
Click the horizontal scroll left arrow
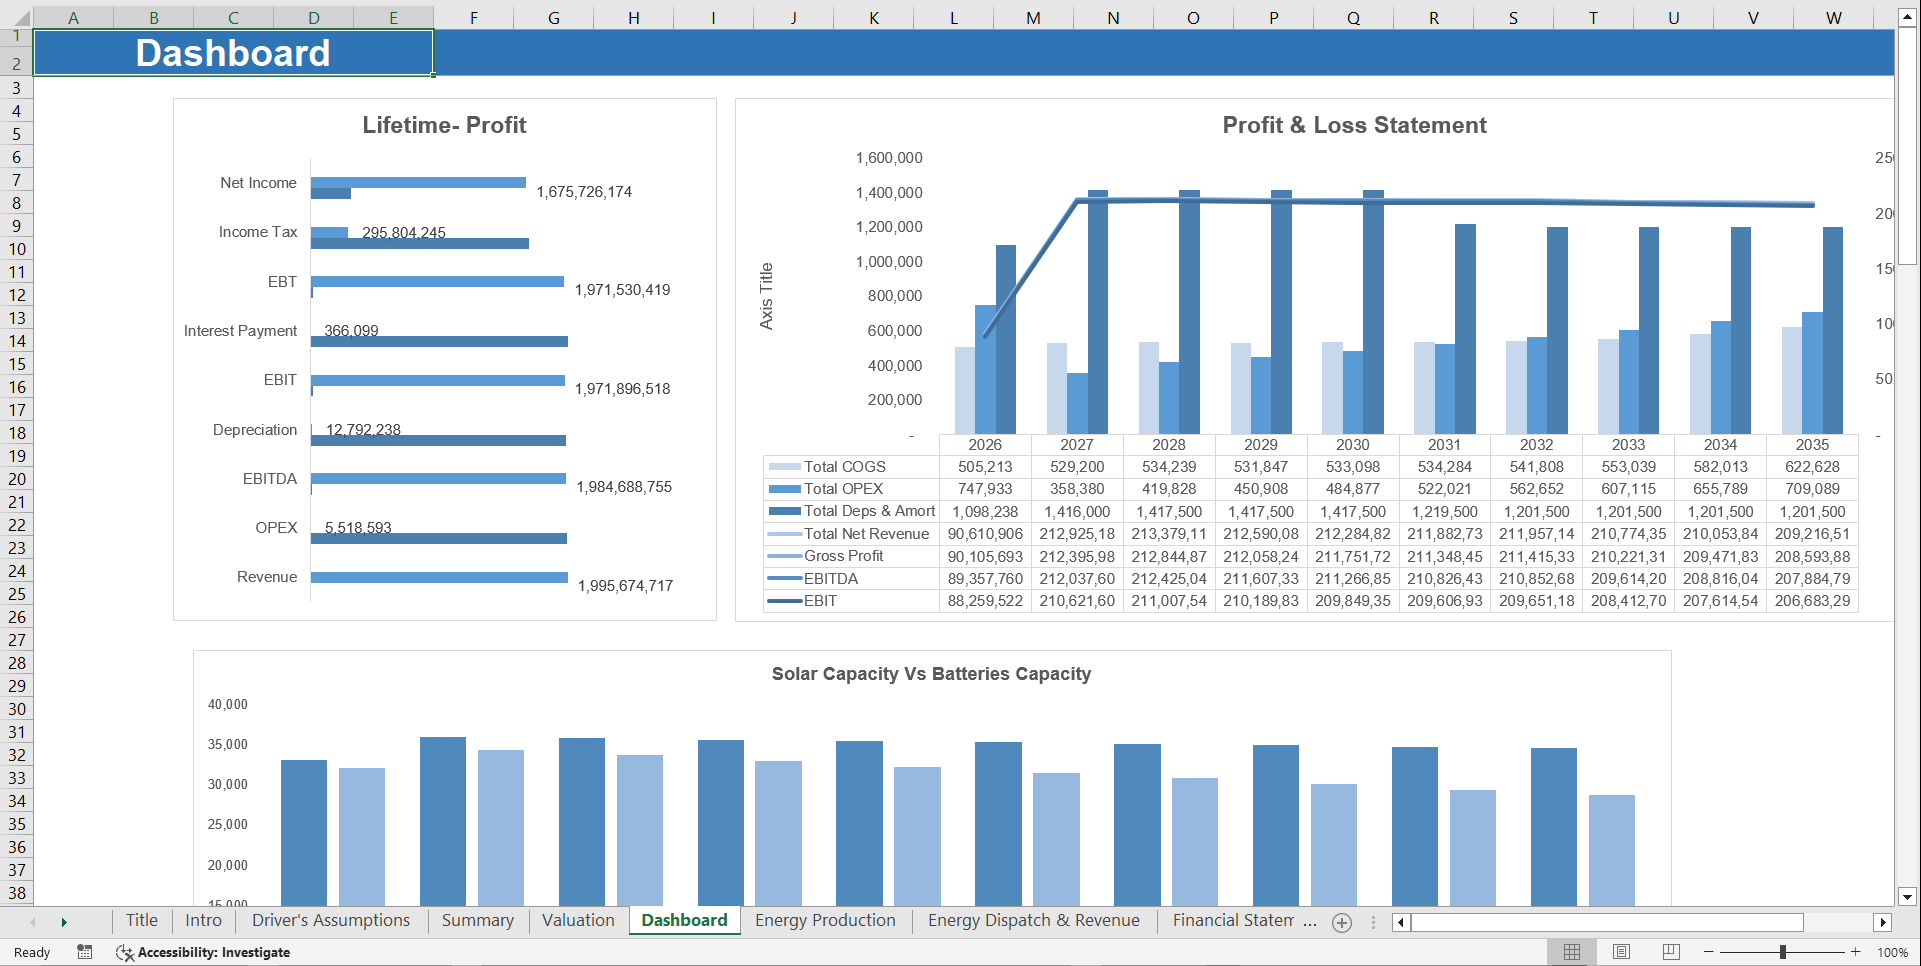(1400, 922)
